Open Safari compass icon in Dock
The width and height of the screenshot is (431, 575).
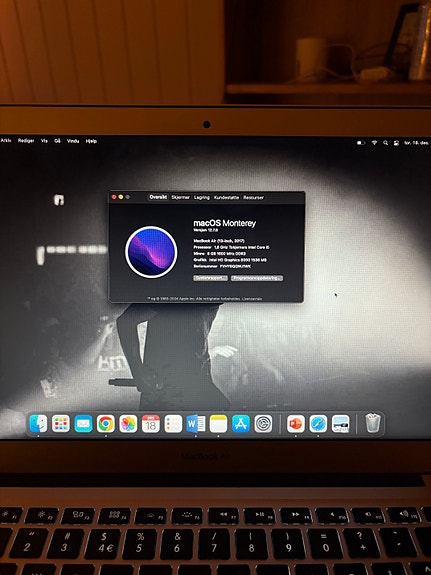[x=318, y=424]
